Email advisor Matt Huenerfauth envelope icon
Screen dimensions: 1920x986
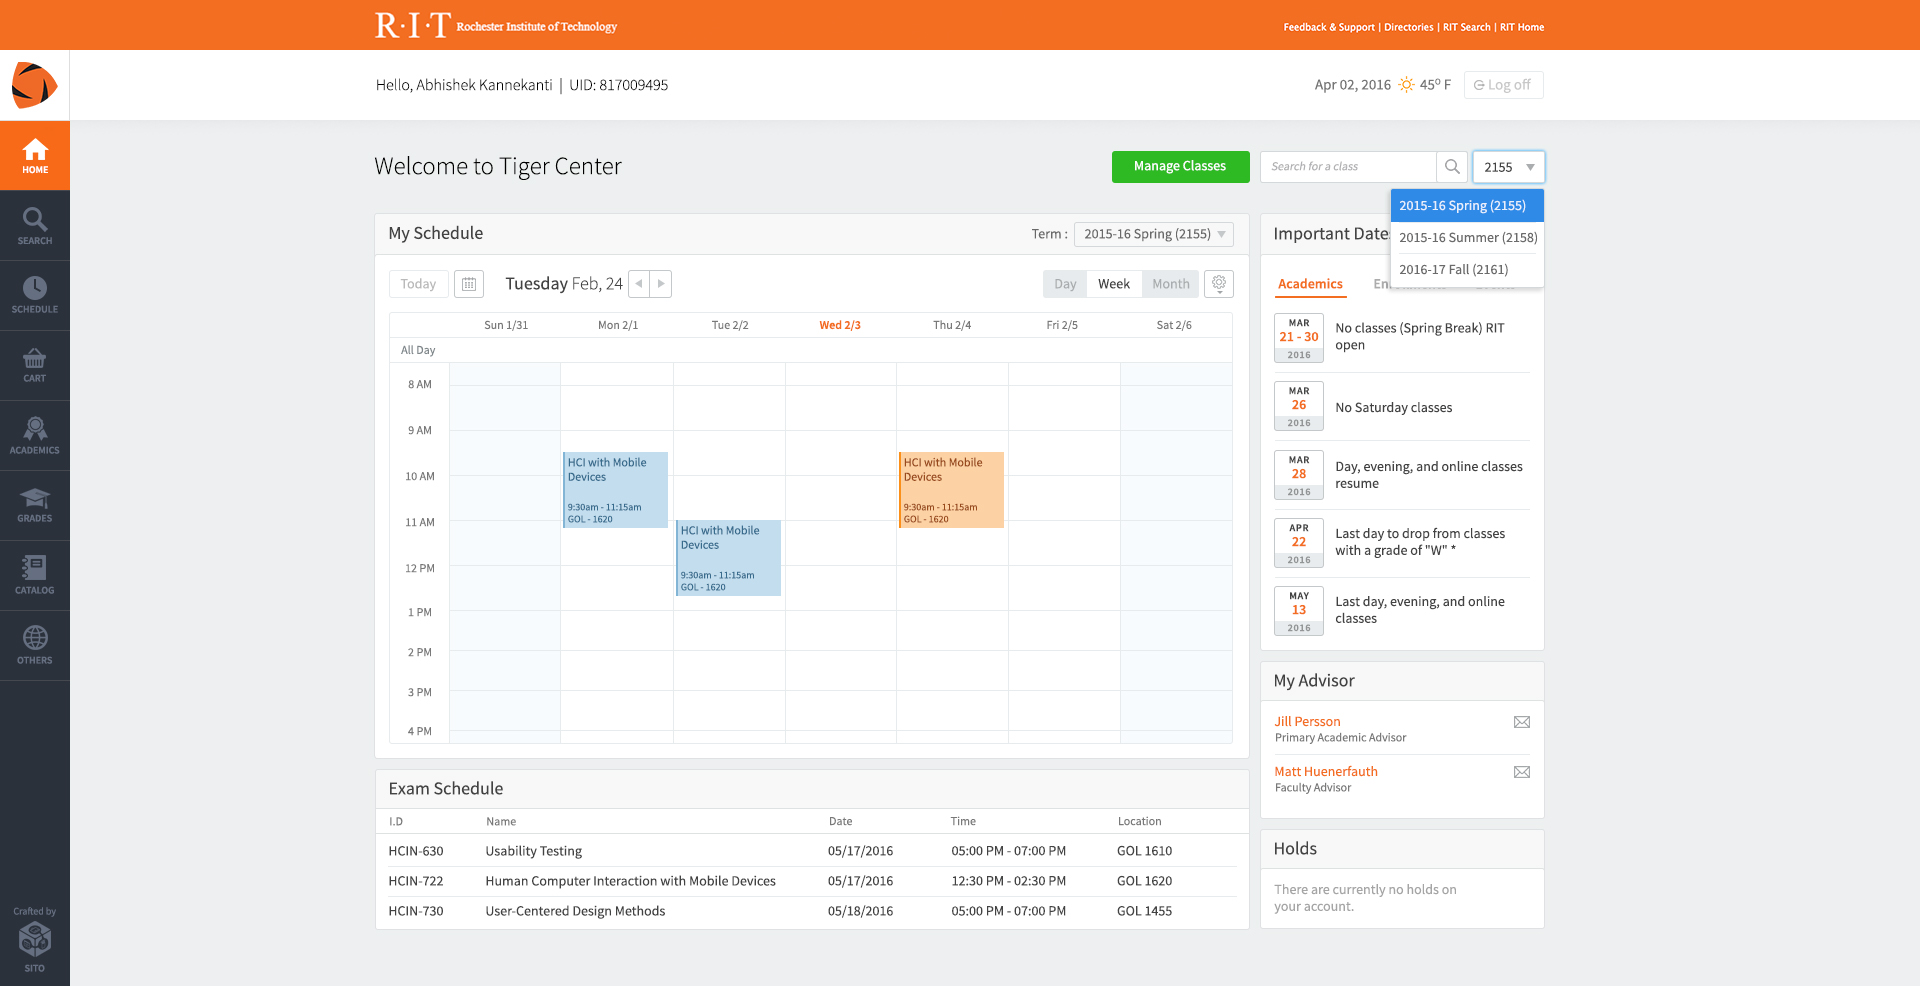tap(1522, 772)
